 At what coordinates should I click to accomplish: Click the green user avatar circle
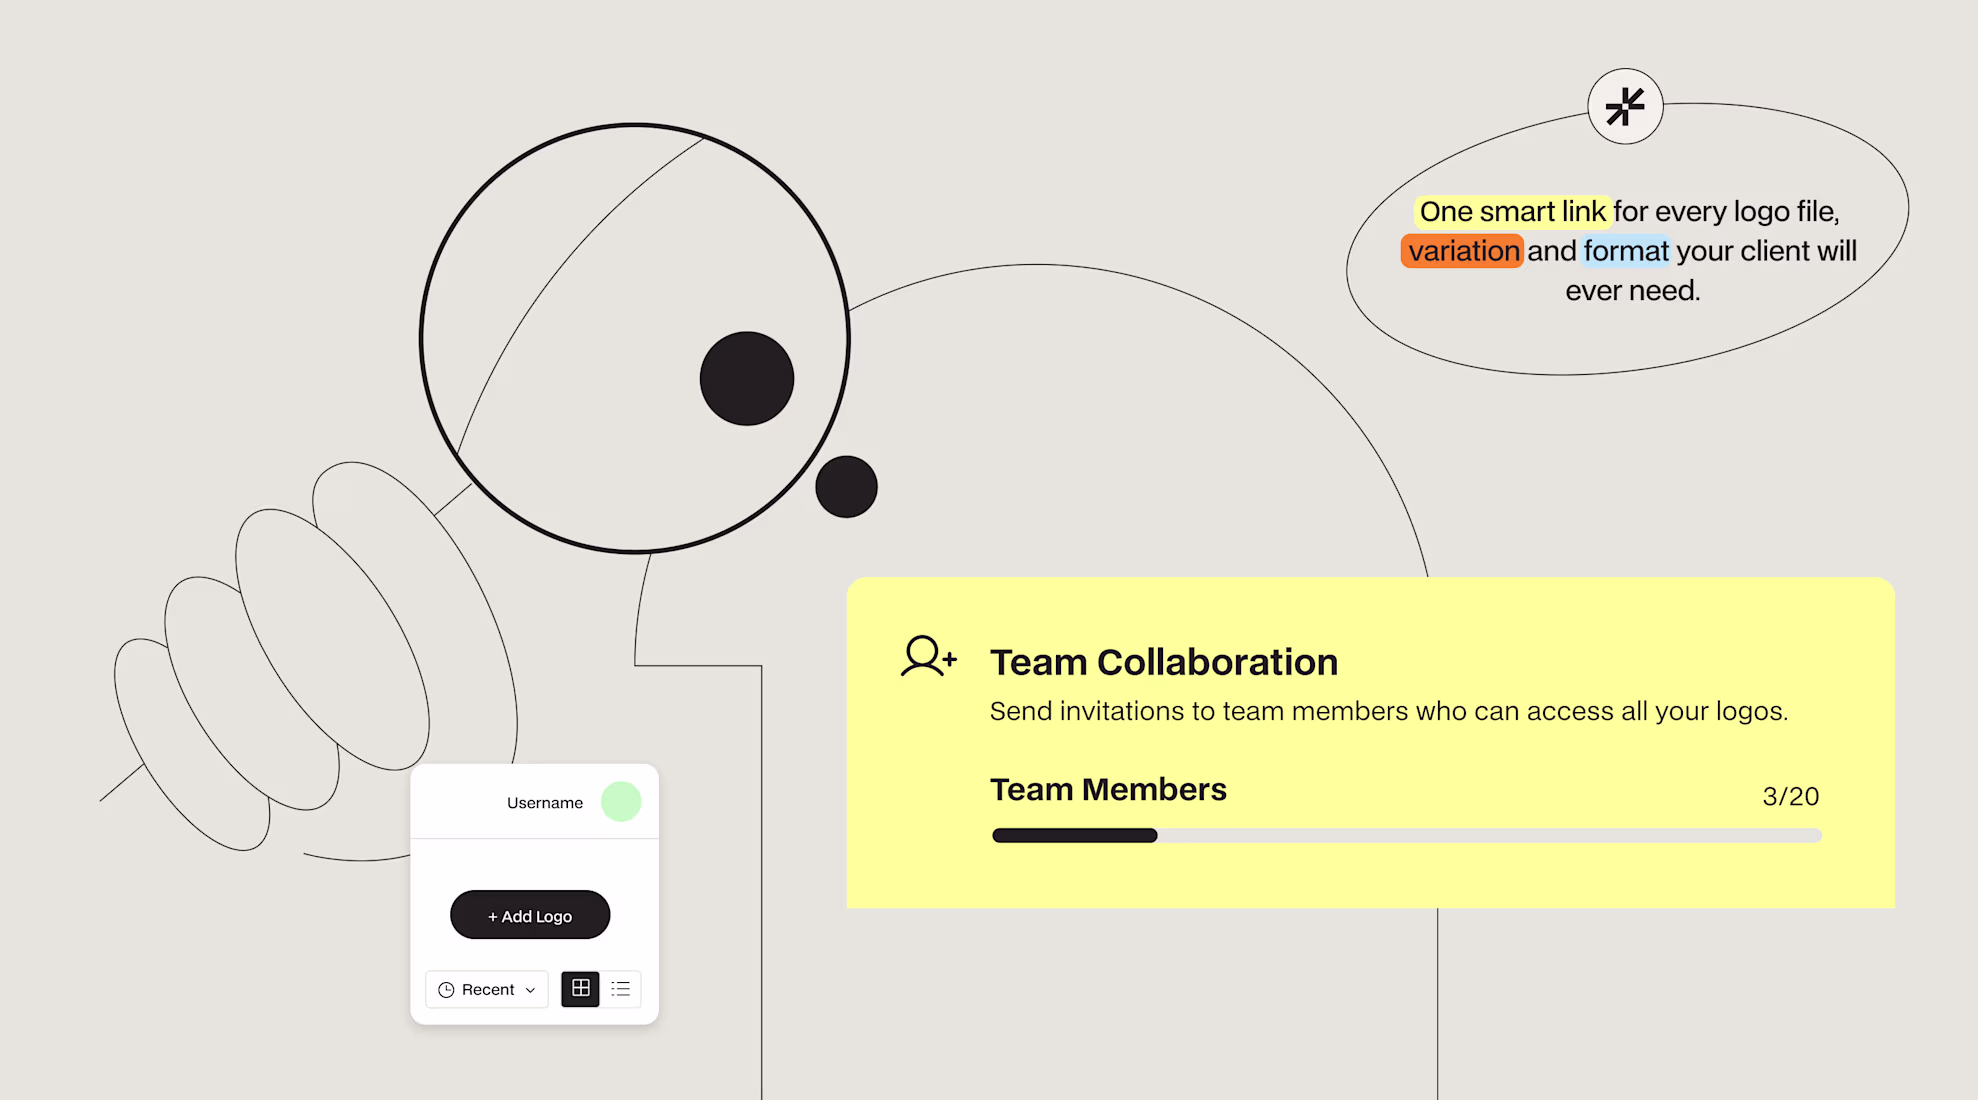(x=621, y=801)
